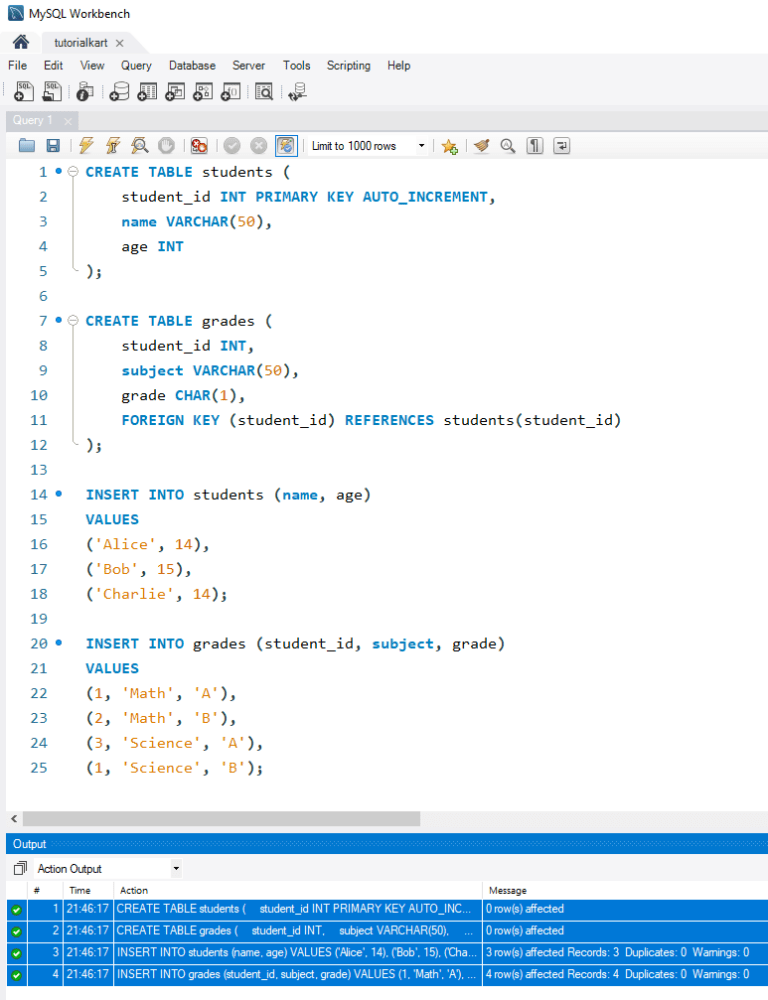Click the statement marker dot on line 14
The height and width of the screenshot is (1000, 768).
coord(59,494)
